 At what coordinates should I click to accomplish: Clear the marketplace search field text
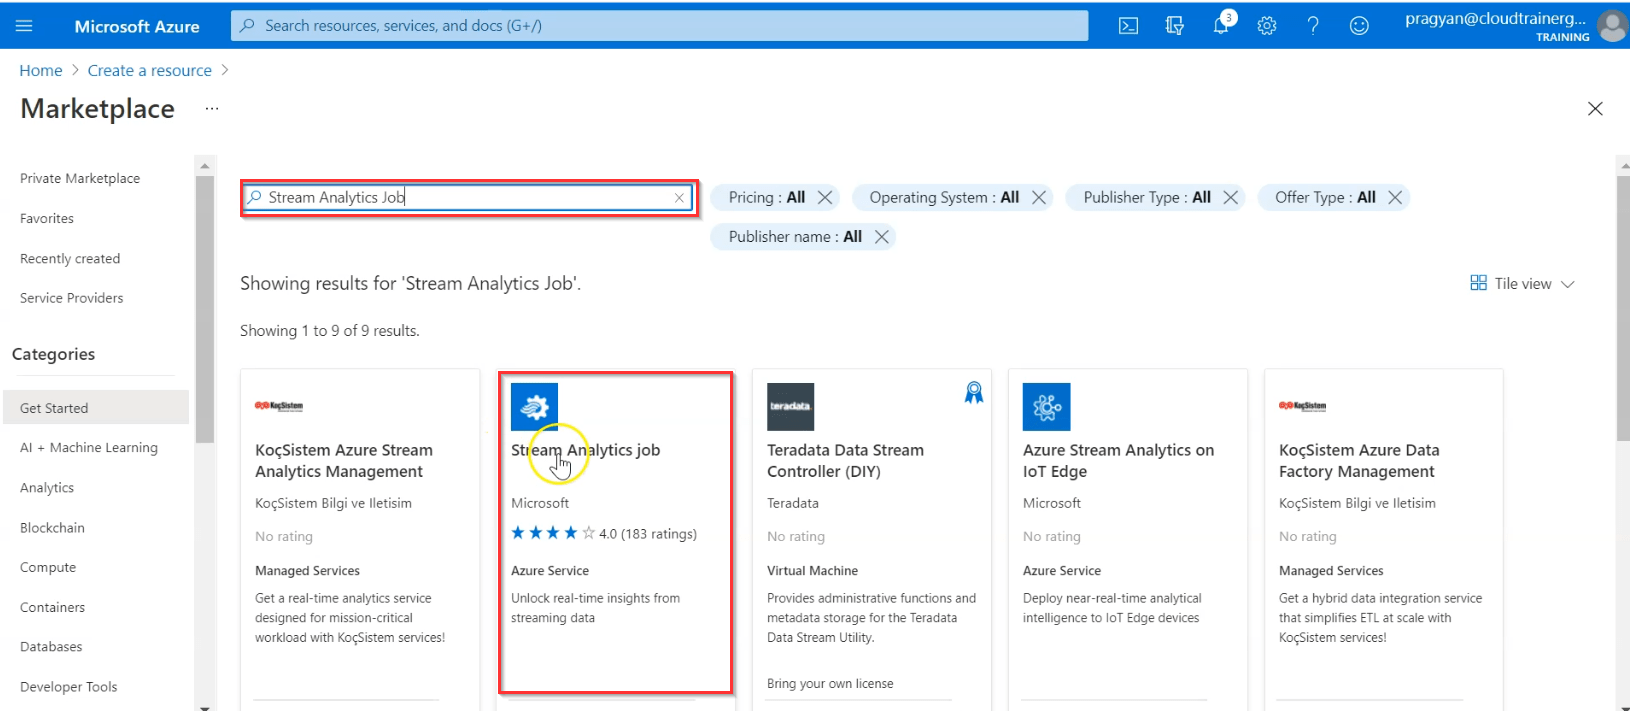pos(679,198)
